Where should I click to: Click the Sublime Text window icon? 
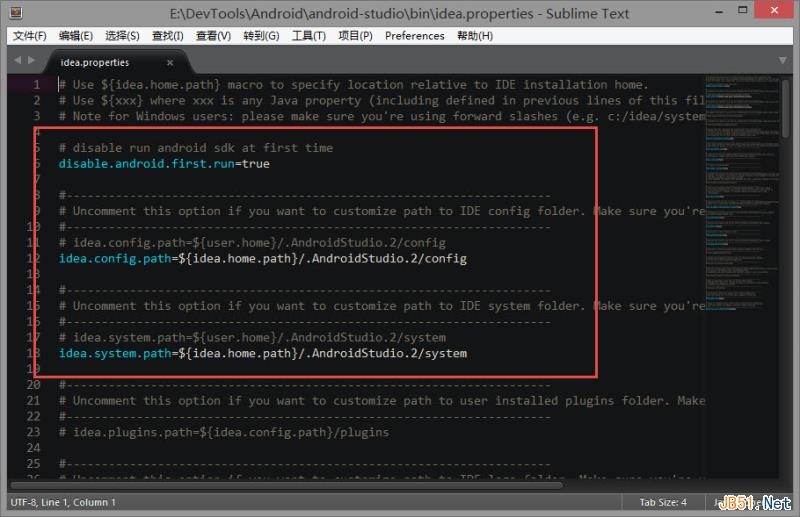tap(16, 12)
